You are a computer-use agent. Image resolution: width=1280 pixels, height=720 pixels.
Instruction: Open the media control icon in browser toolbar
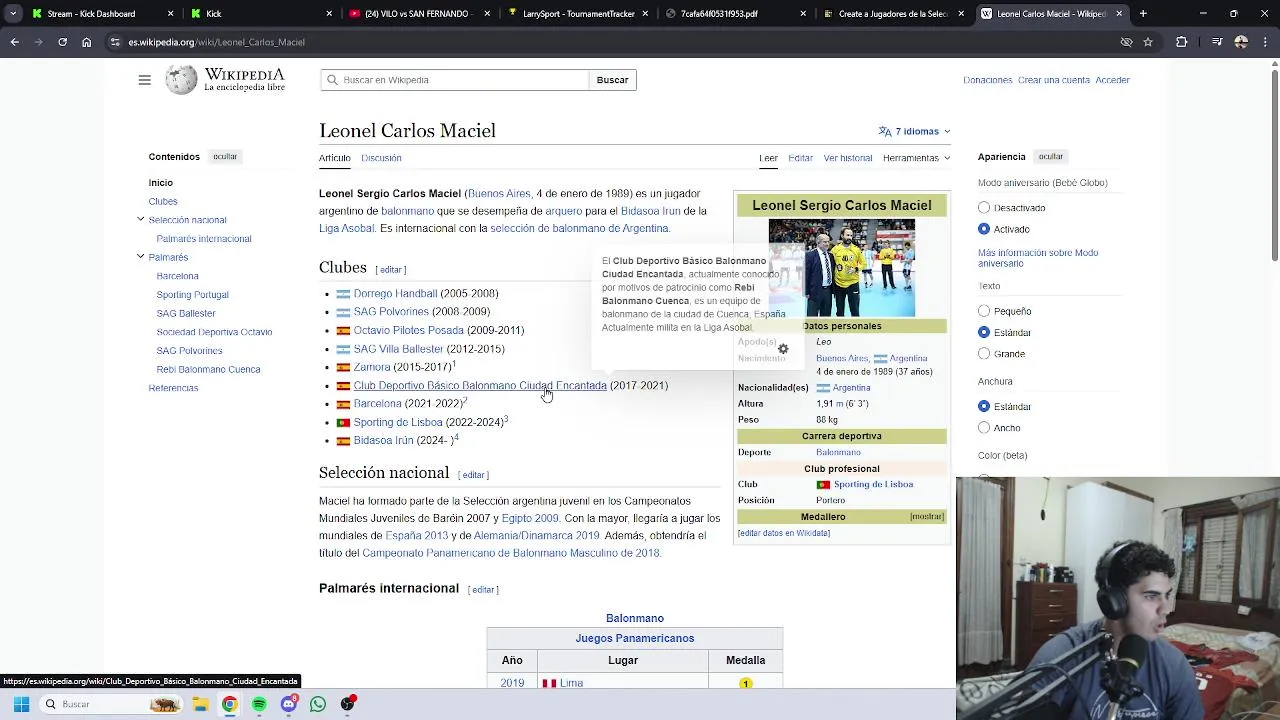pos(1216,42)
